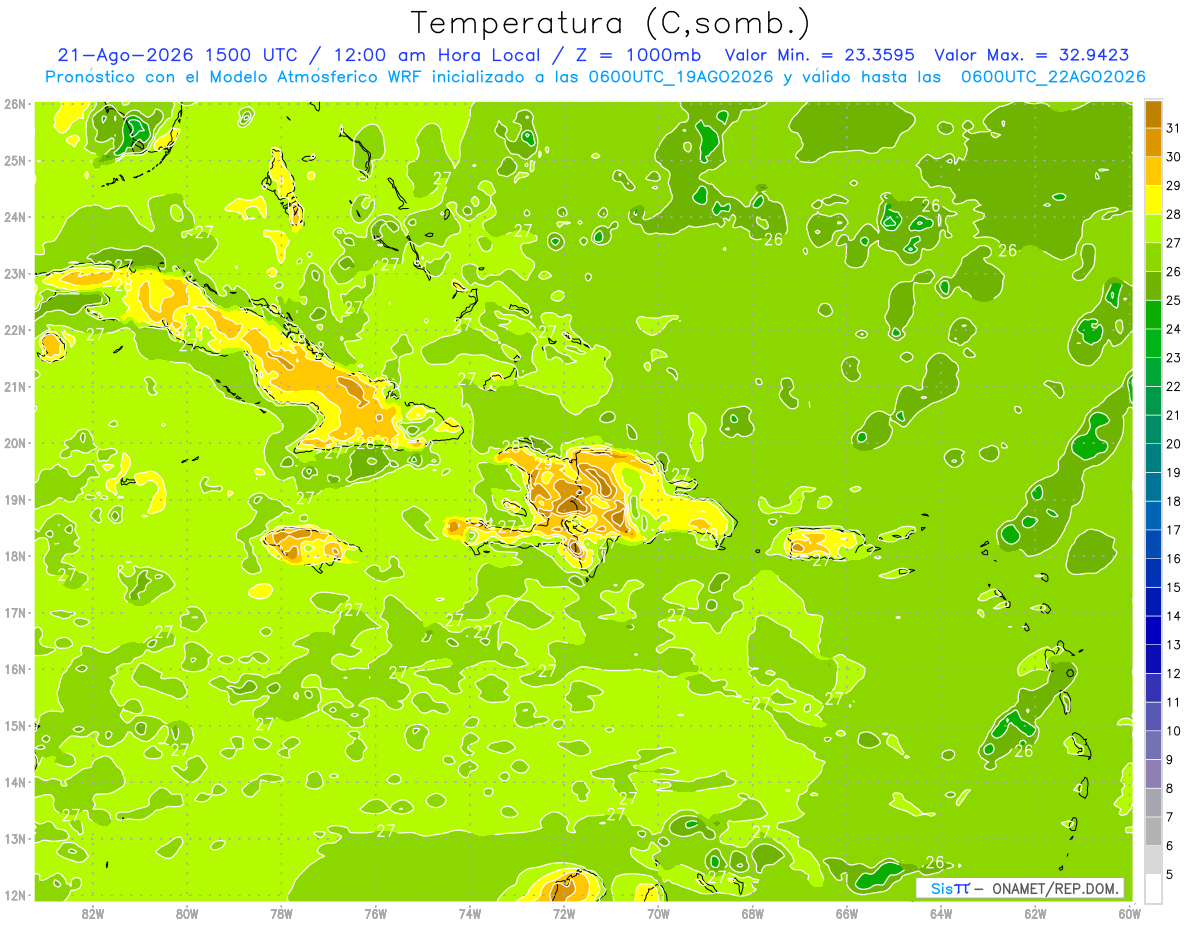Pick the green band between 26 and 27
This screenshot has height=927, width=1200.
click(x=1153, y=257)
